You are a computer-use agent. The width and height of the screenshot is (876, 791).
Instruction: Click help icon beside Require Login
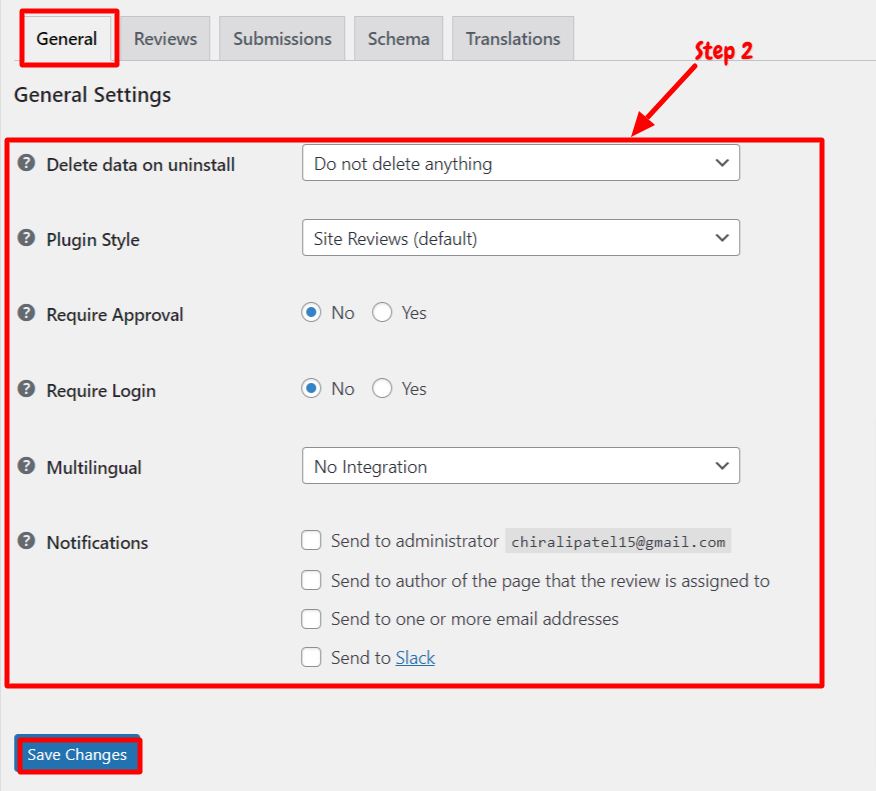(26, 389)
